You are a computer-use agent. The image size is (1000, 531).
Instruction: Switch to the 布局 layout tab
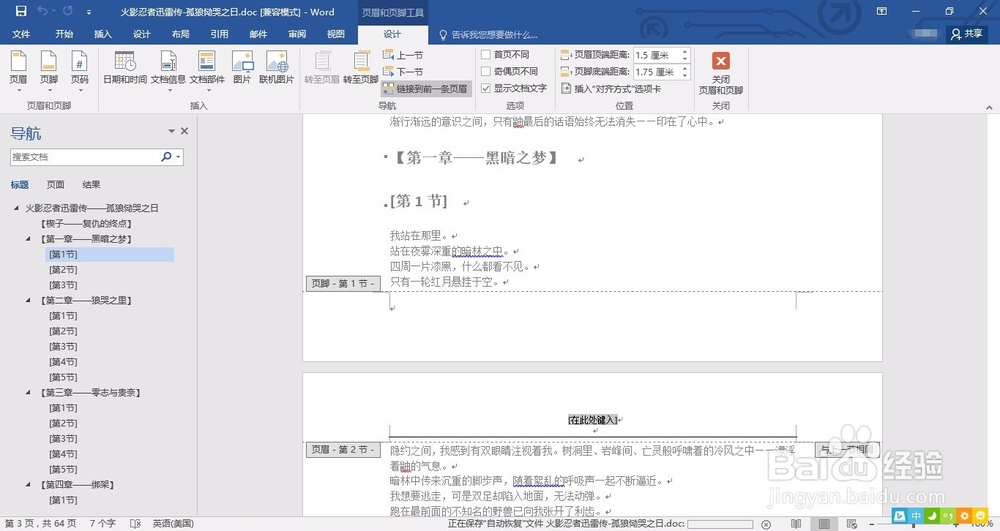[x=180, y=34]
